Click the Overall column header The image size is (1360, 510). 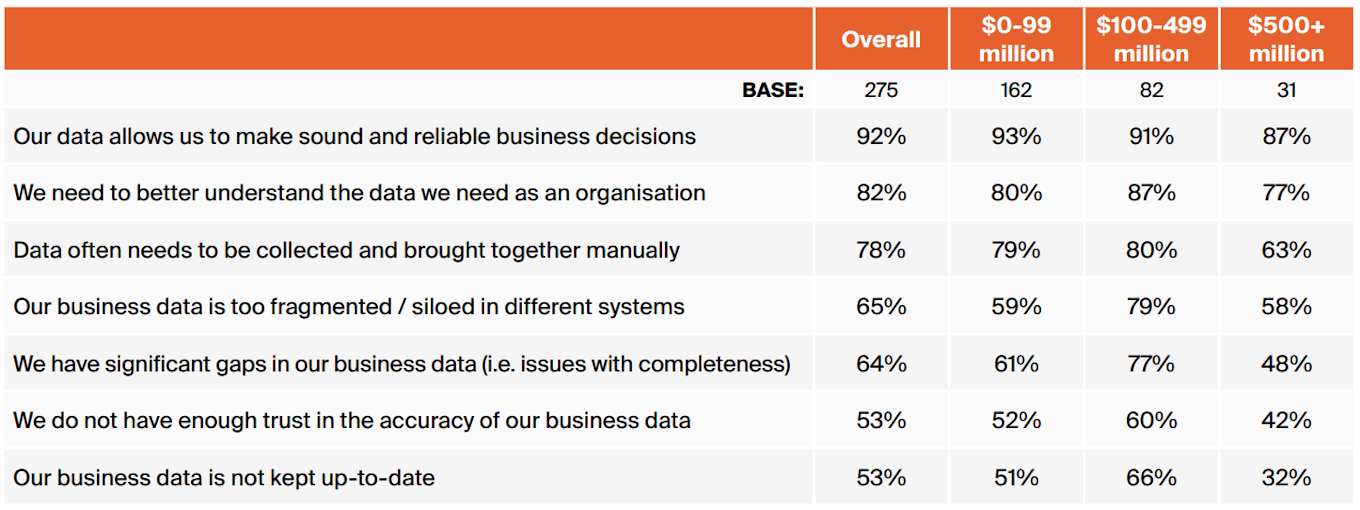[881, 39]
